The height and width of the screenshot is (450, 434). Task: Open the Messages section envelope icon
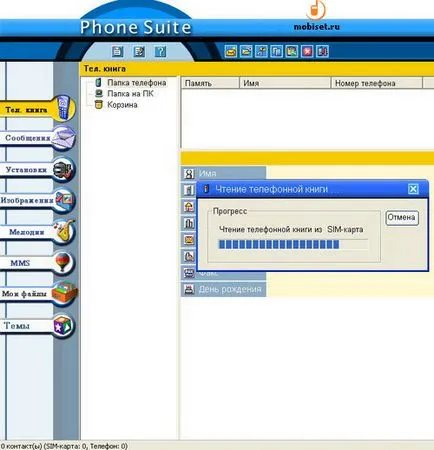pos(65,137)
